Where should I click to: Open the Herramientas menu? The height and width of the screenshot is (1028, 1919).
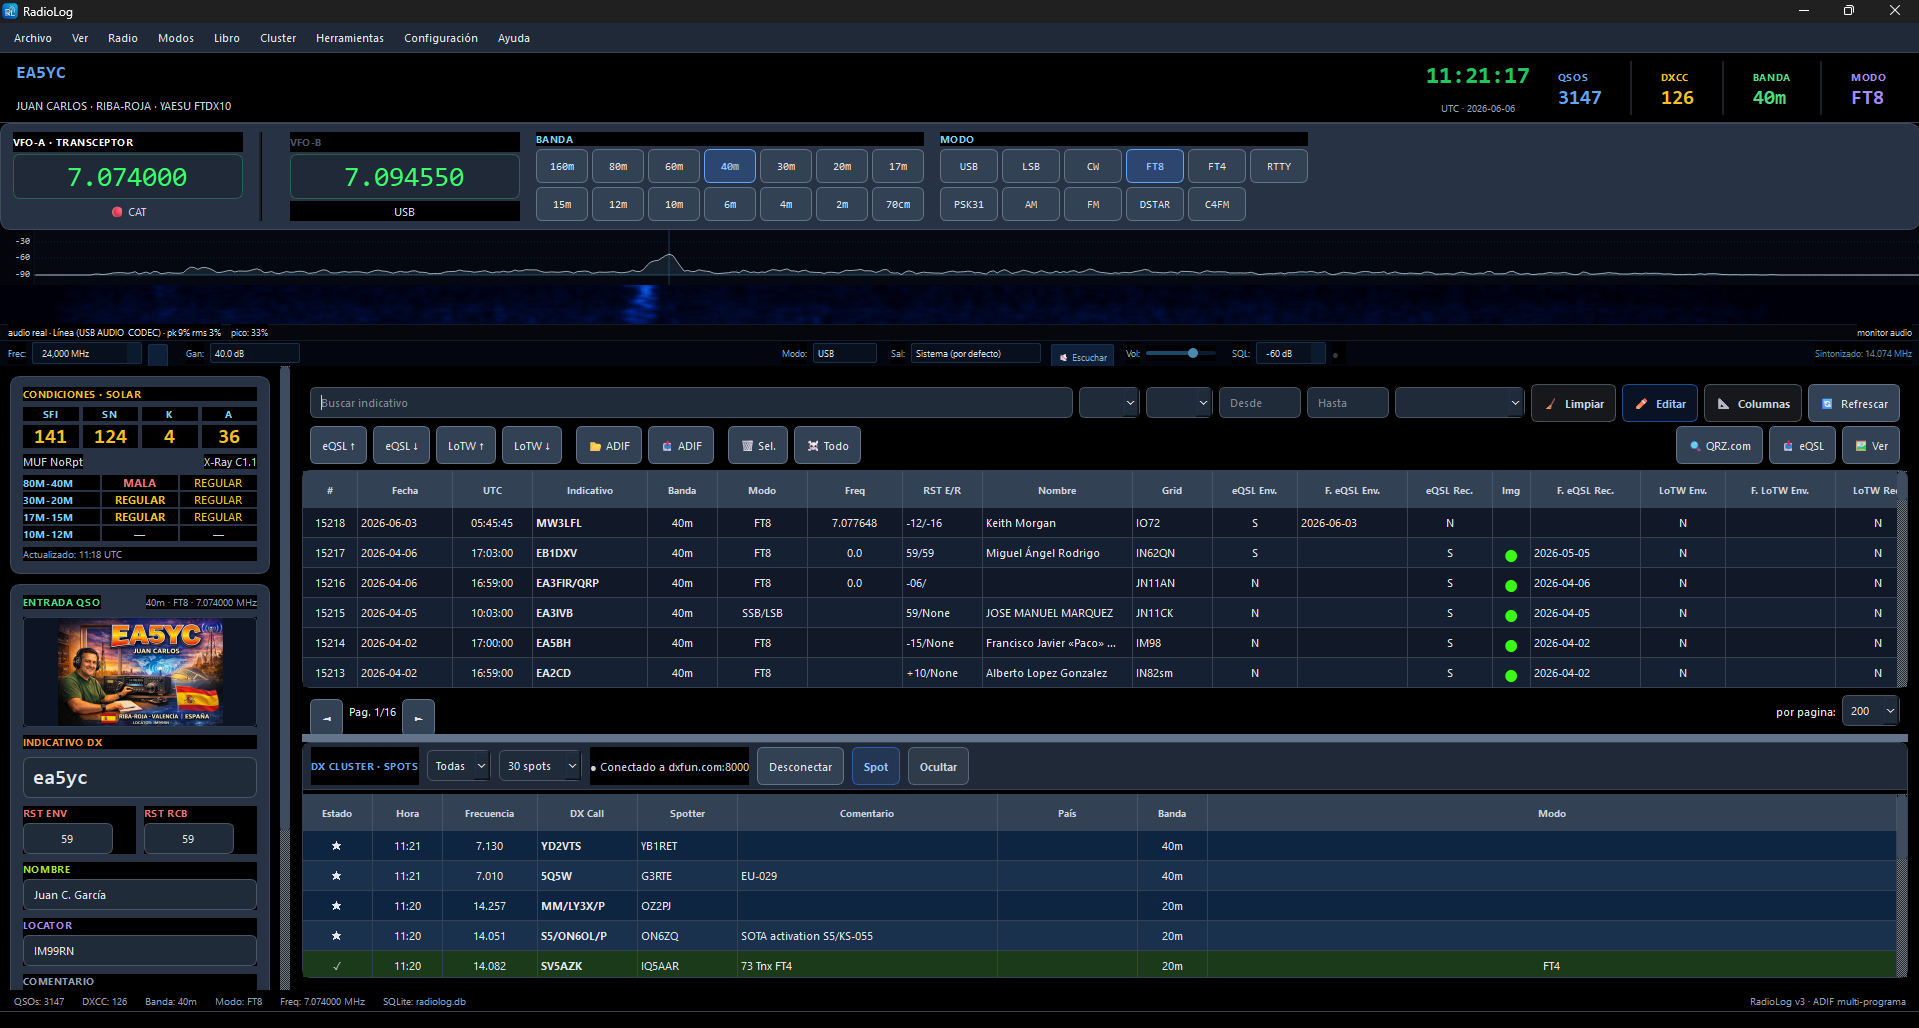[x=350, y=38]
